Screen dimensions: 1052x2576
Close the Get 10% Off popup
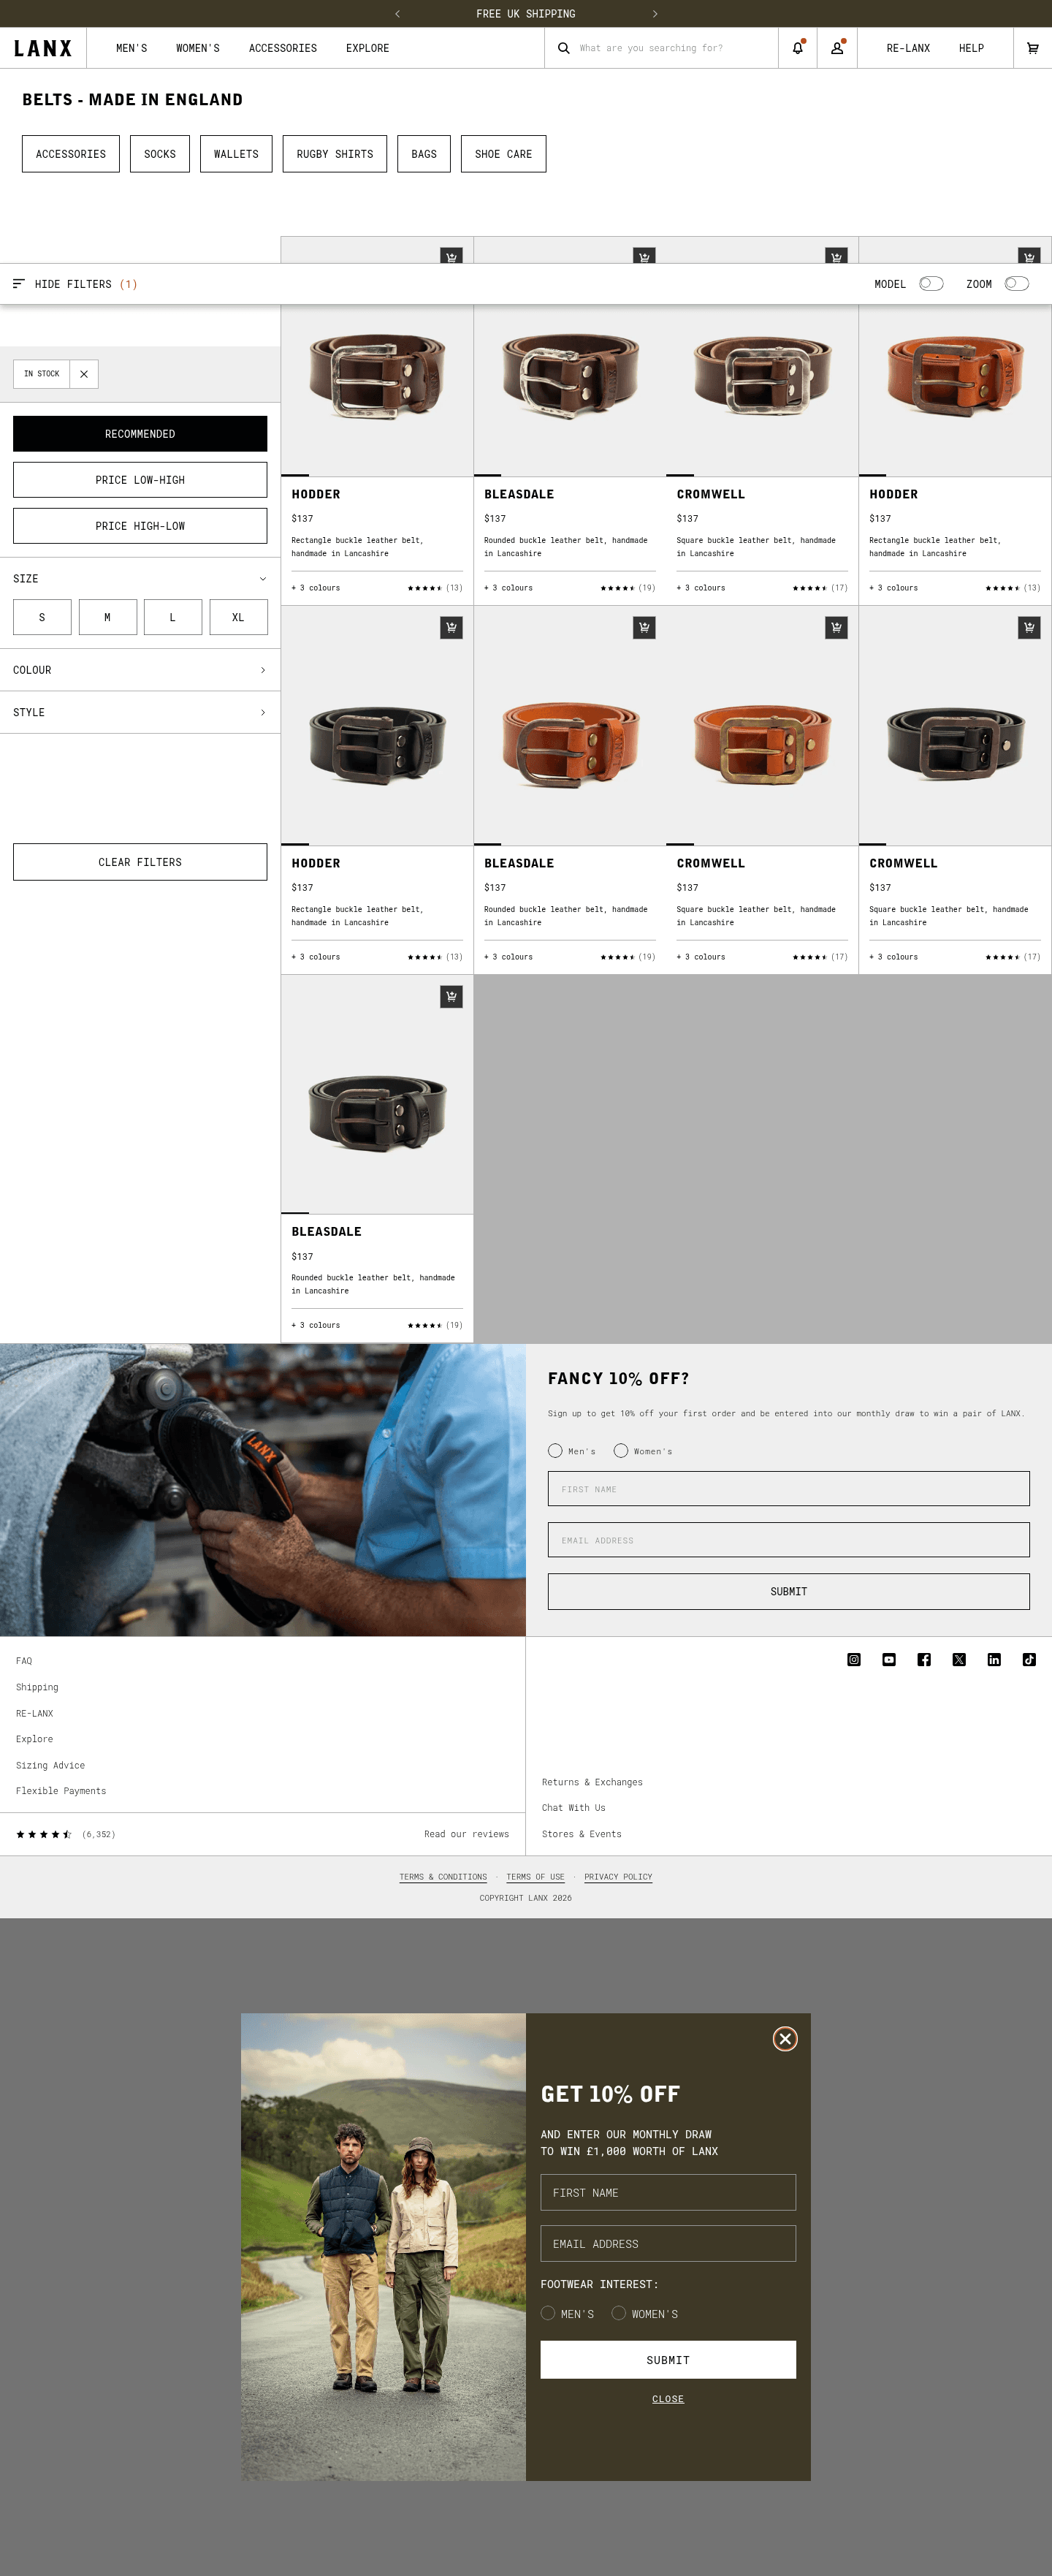(x=785, y=2038)
